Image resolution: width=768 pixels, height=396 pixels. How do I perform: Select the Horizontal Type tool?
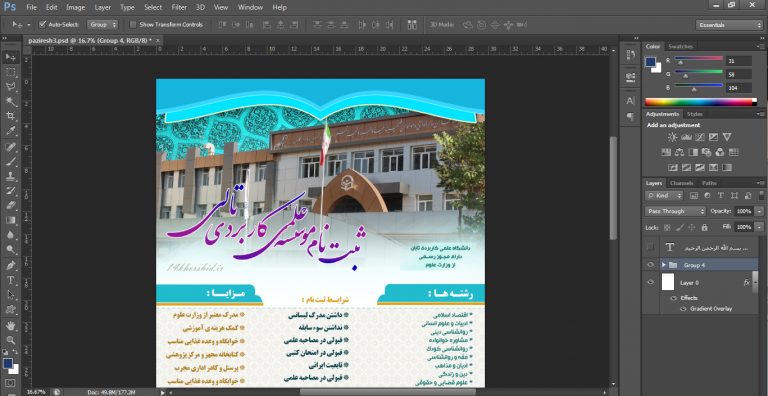(11, 280)
